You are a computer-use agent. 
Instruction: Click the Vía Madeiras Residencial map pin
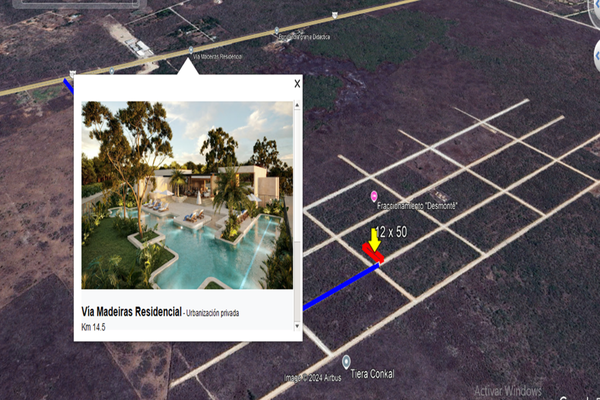point(191,50)
